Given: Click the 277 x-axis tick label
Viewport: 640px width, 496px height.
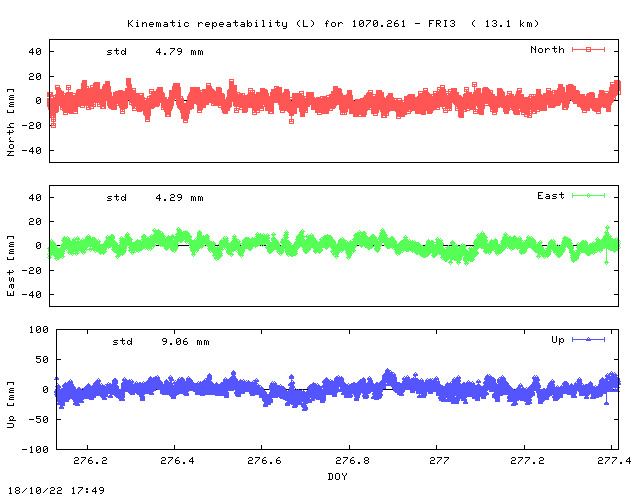Looking at the screenshot, I should [439, 461].
